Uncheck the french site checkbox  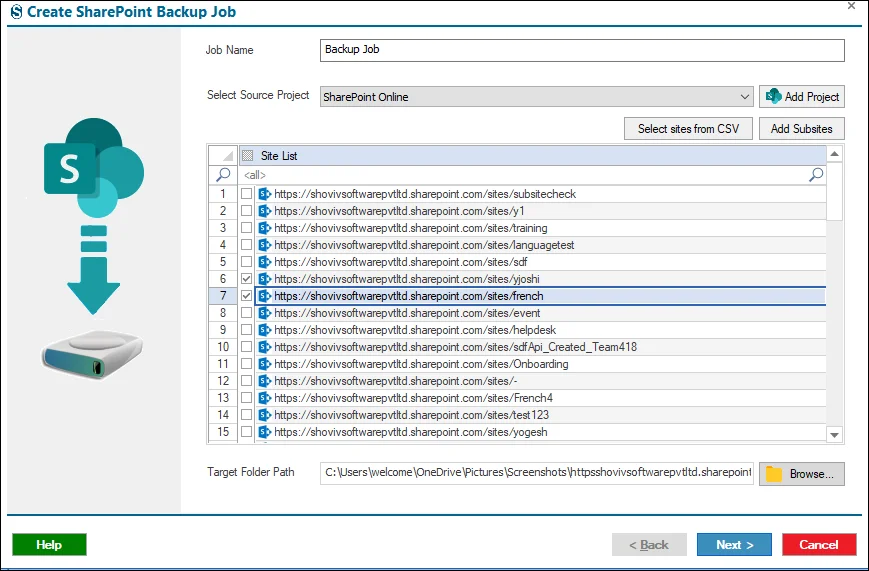pyautogui.click(x=247, y=296)
